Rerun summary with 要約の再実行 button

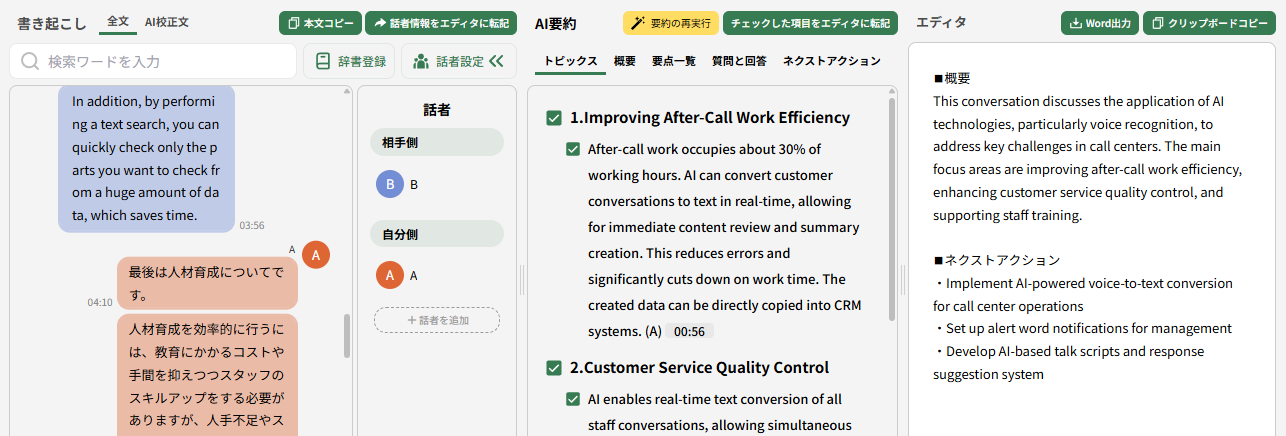tap(670, 23)
